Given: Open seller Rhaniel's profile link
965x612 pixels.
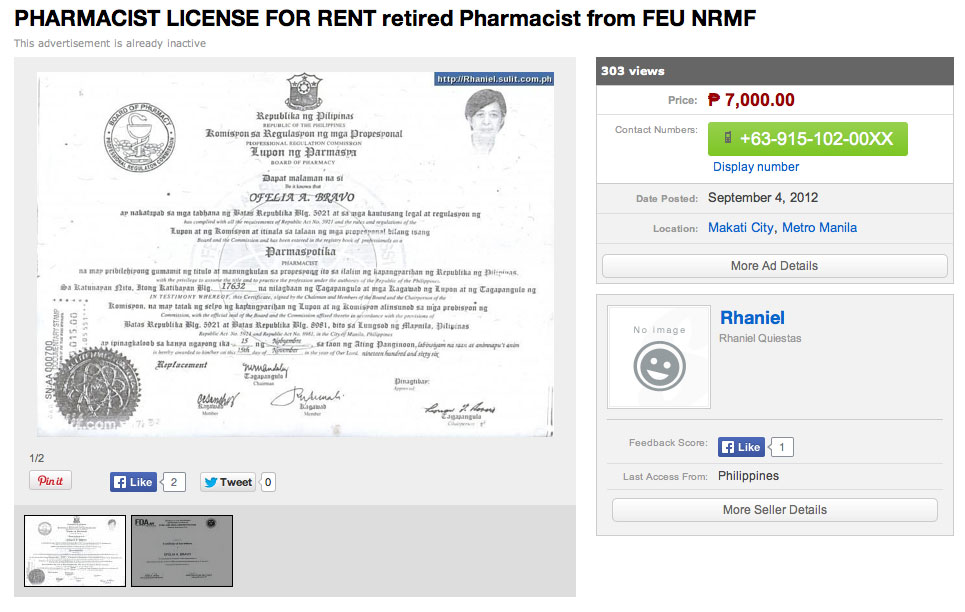Looking at the screenshot, I should point(752,318).
